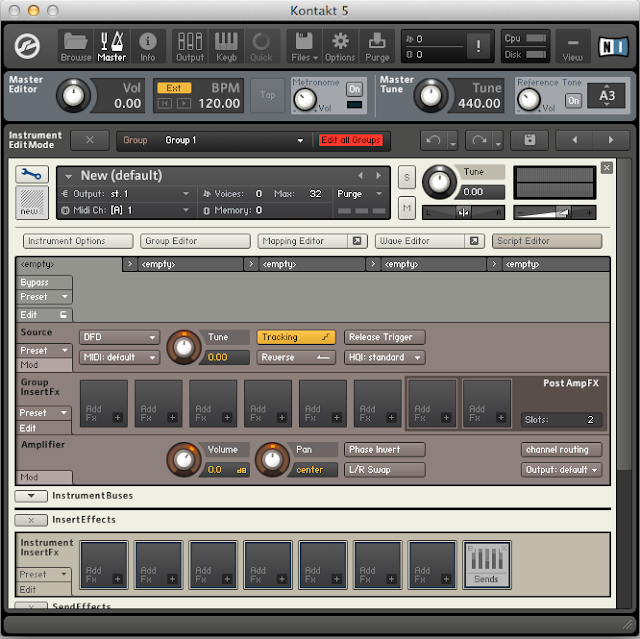
Task: Open Instrument Options
Action: coord(78,241)
